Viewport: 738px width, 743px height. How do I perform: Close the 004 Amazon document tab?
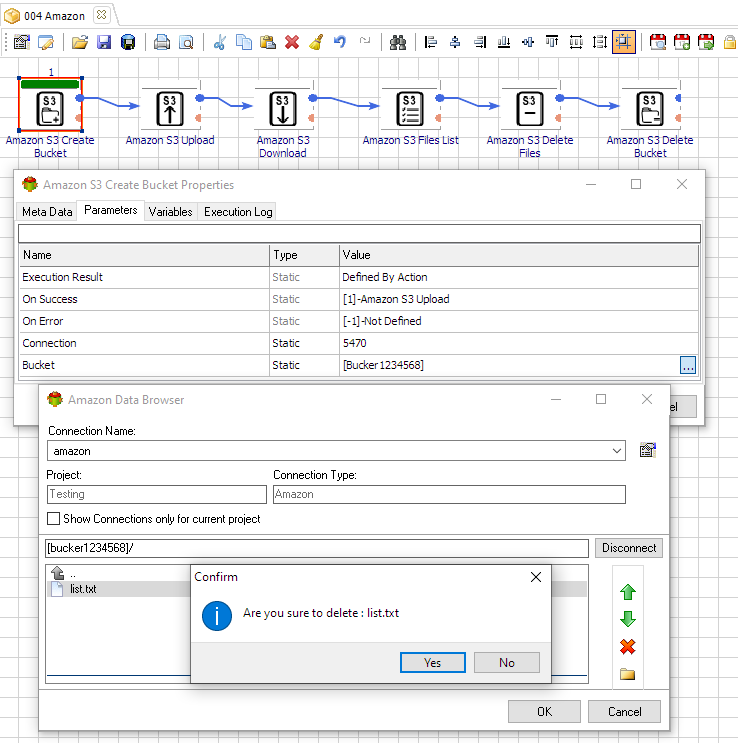(101, 15)
